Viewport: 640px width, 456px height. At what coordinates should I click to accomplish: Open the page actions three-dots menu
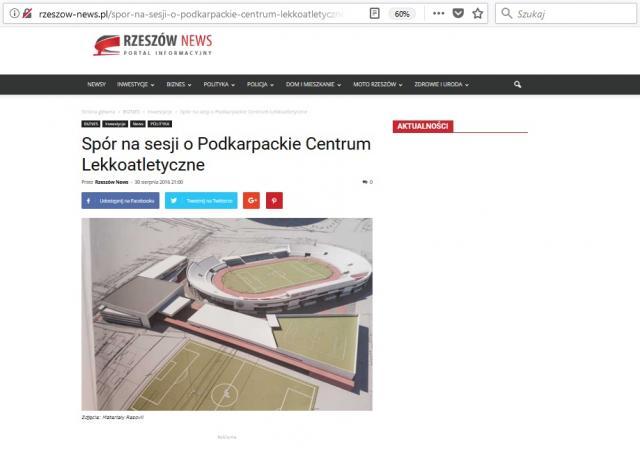pyautogui.click(x=438, y=13)
